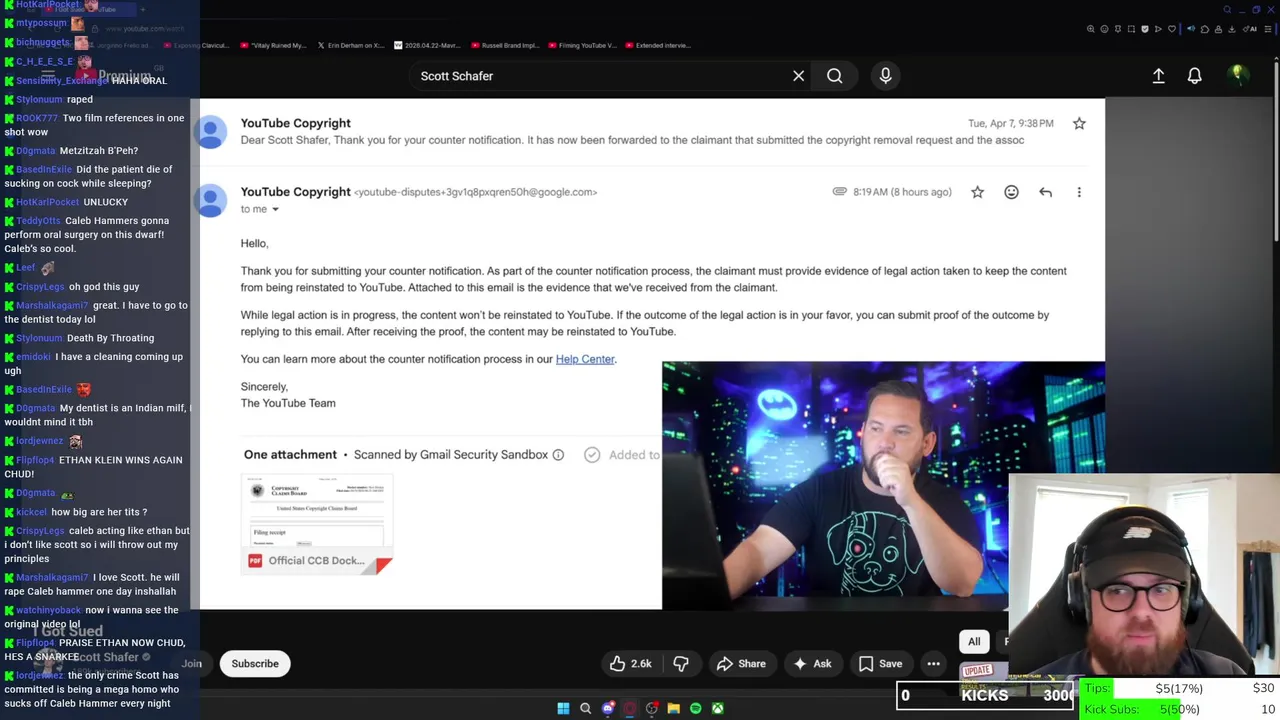Reply to the YouTube Copyright email
Viewport: 1280px width, 720px height.
coord(1045,192)
